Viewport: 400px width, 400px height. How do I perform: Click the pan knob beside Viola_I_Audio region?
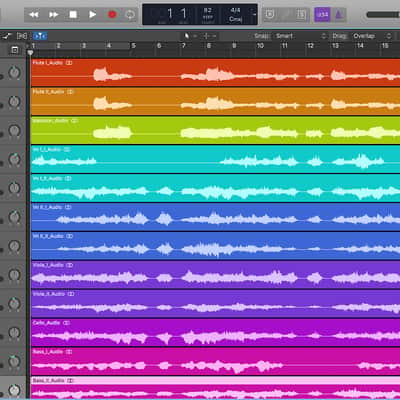coord(14,275)
